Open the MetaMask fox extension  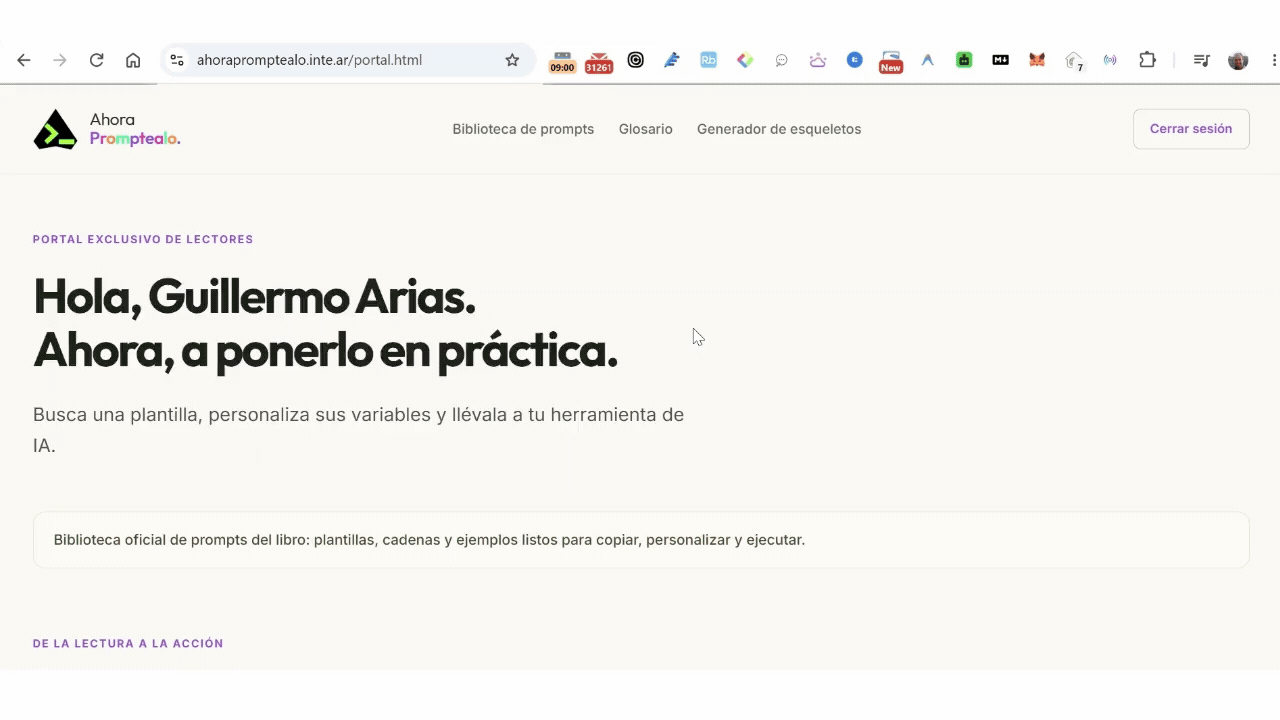(1037, 60)
